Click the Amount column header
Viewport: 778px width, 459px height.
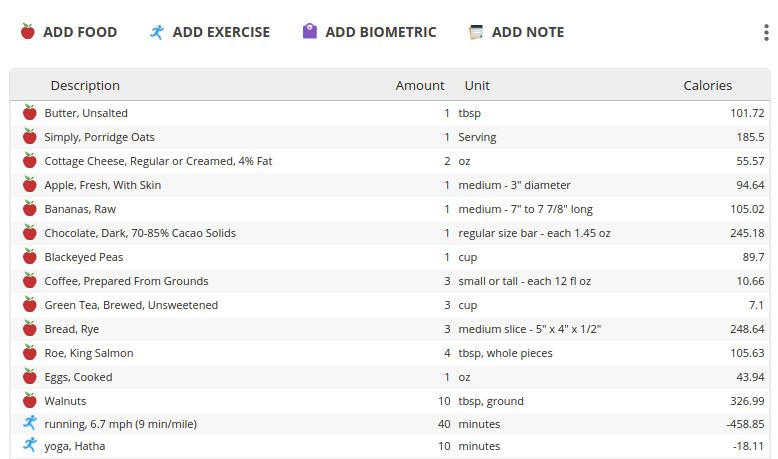click(x=420, y=86)
